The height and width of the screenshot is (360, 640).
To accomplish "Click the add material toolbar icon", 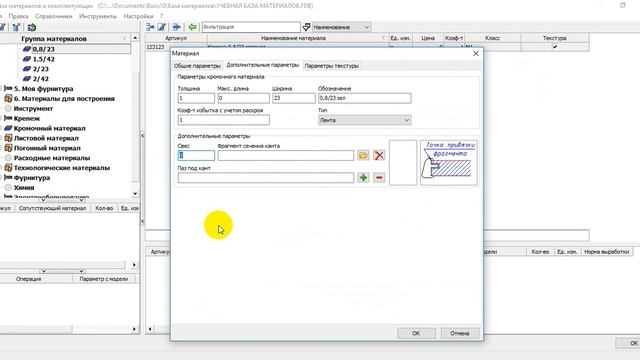I will point(150,27).
